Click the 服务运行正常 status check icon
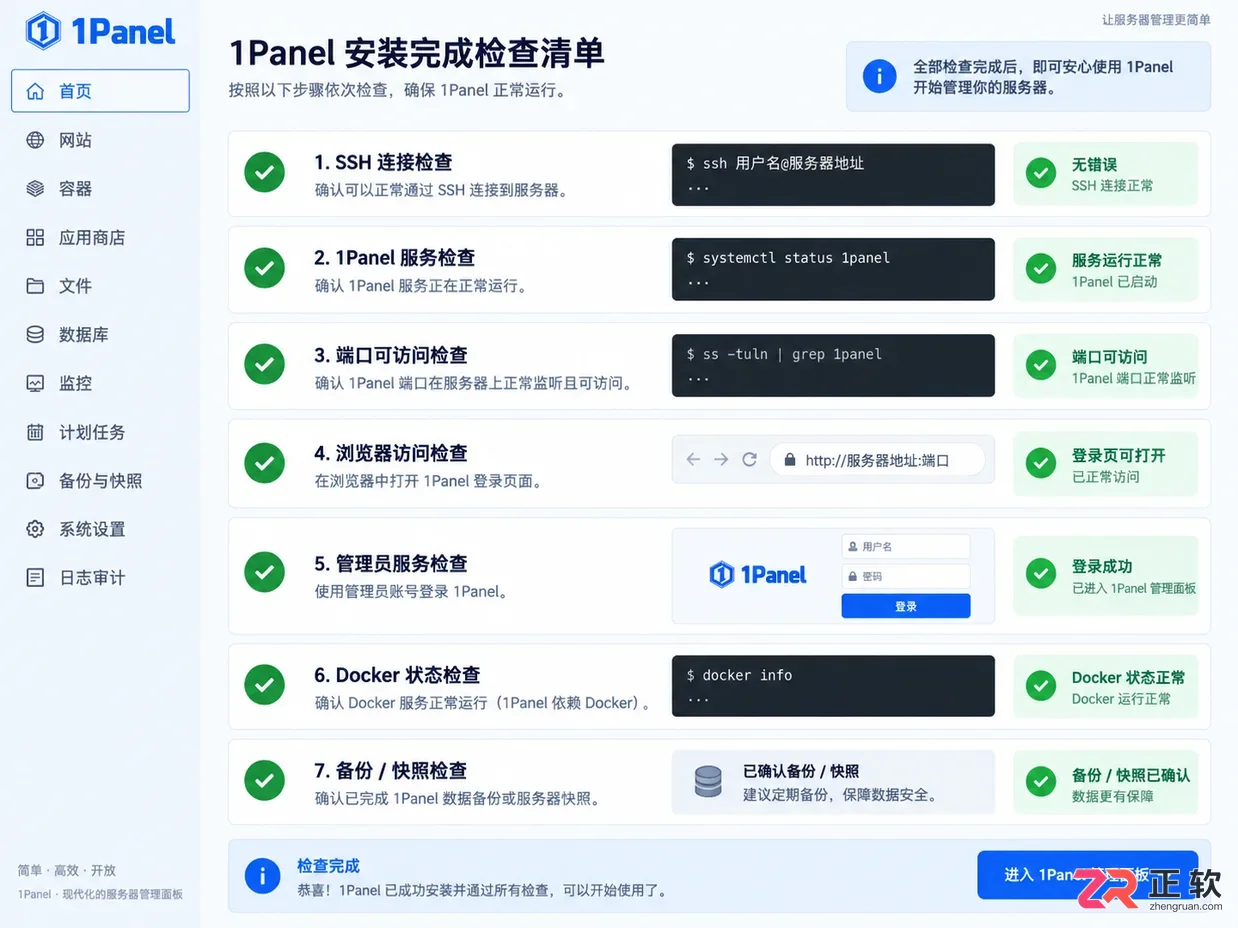This screenshot has height=928, width=1238. pos(1041,269)
